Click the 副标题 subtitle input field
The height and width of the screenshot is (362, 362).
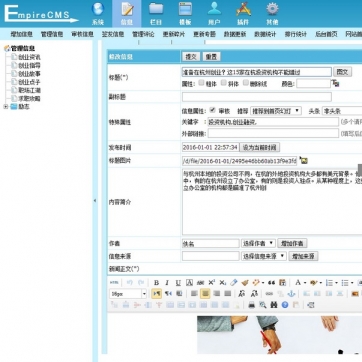(x=257, y=97)
